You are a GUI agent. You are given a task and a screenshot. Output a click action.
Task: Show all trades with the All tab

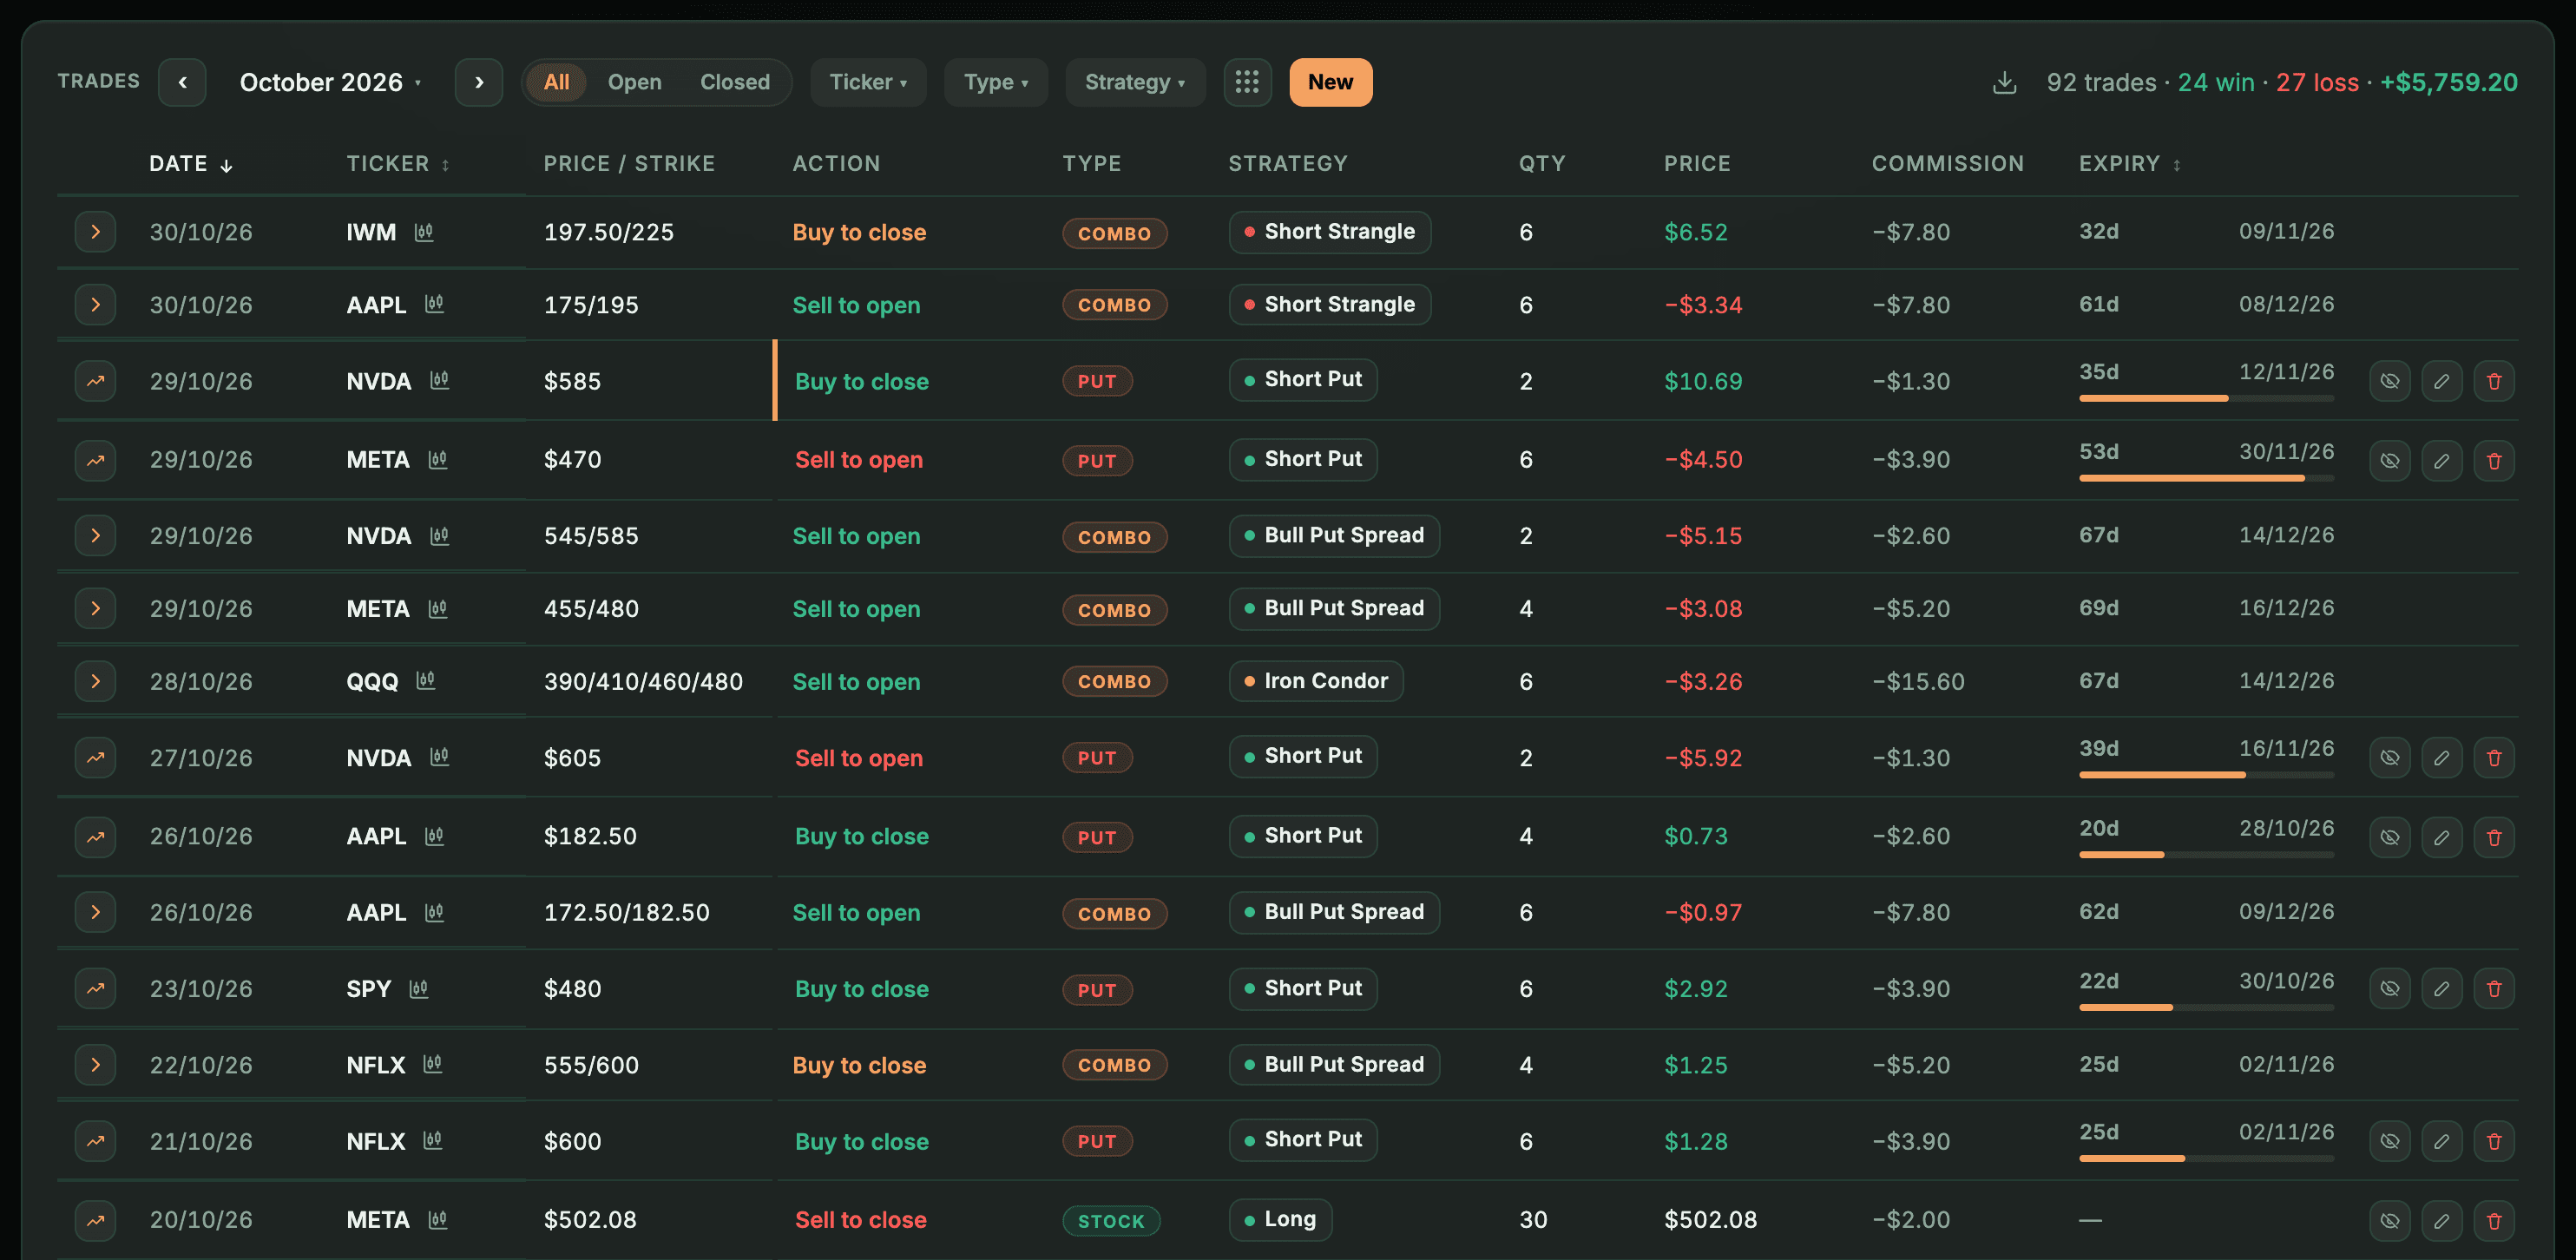click(556, 82)
